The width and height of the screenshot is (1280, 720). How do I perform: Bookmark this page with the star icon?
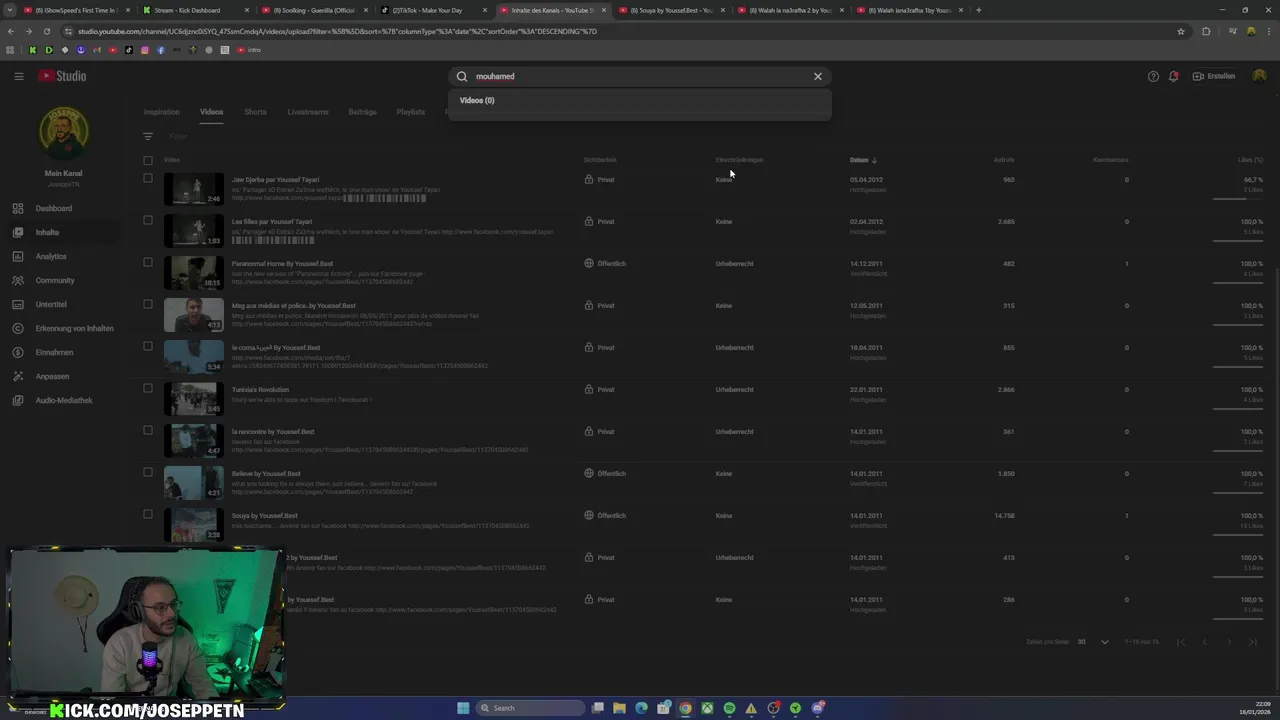[1181, 31]
